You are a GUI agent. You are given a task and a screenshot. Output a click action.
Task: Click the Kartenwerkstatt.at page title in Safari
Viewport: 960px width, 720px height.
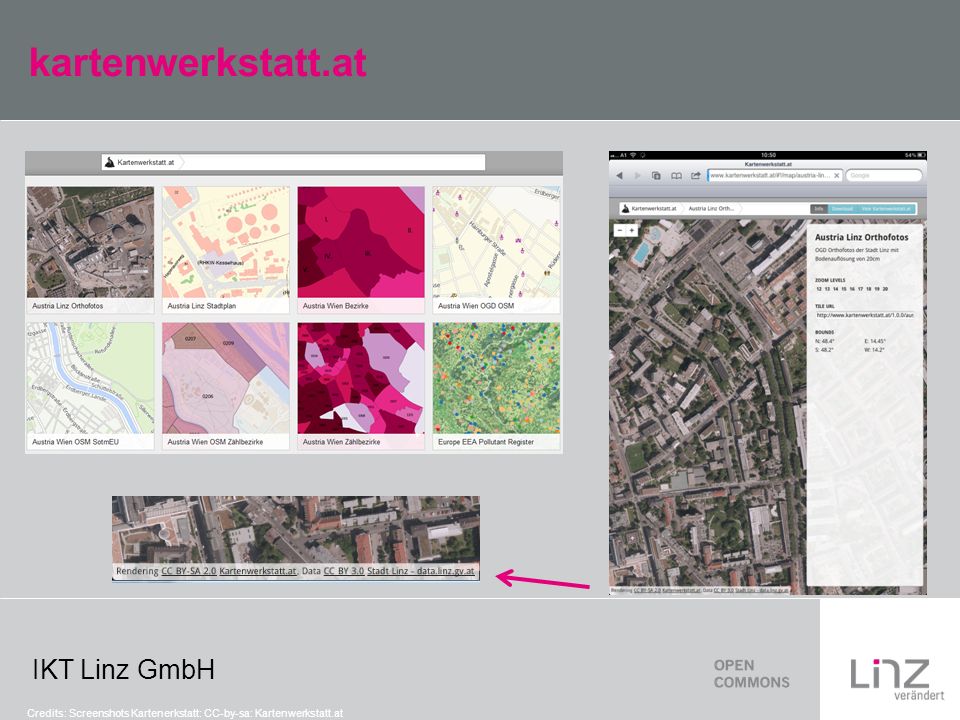[768, 164]
